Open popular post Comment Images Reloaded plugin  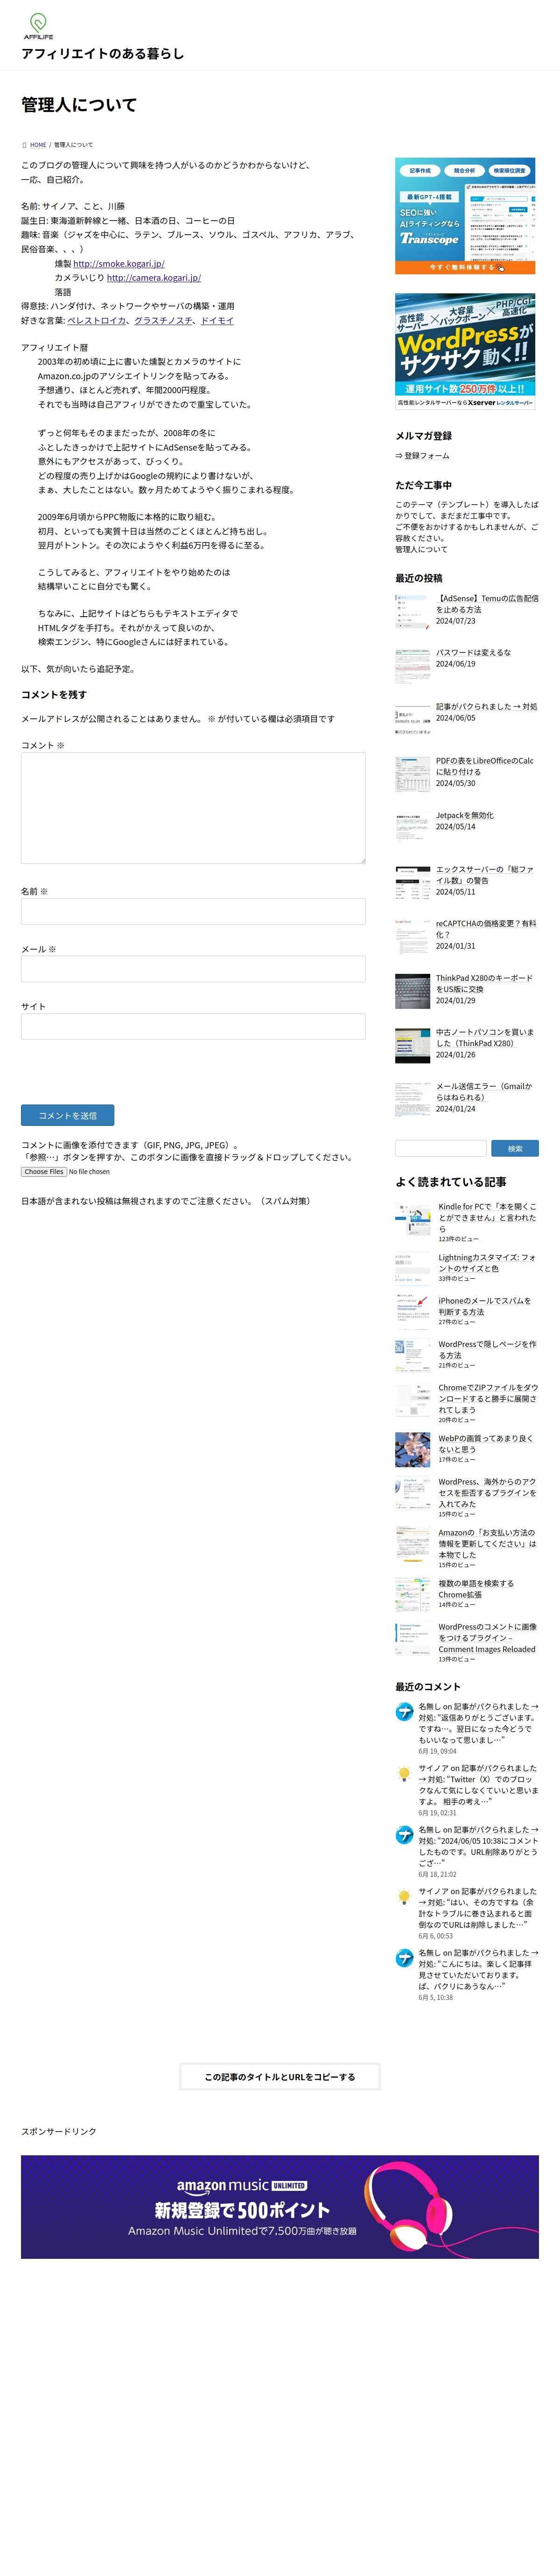click(487, 1638)
